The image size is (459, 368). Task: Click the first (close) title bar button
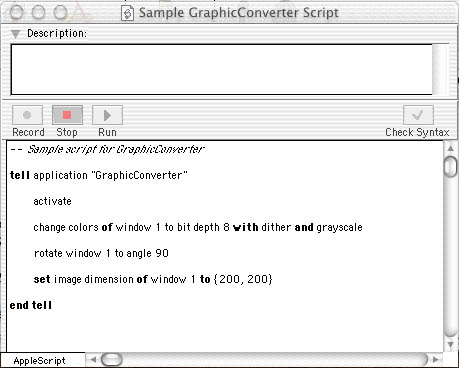[x=16, y=13]
